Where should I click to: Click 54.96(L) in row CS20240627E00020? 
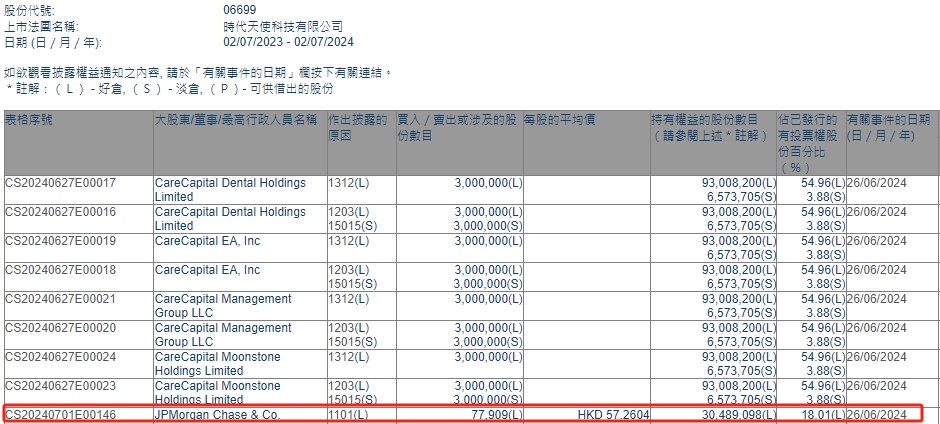(x=823, y=327)
